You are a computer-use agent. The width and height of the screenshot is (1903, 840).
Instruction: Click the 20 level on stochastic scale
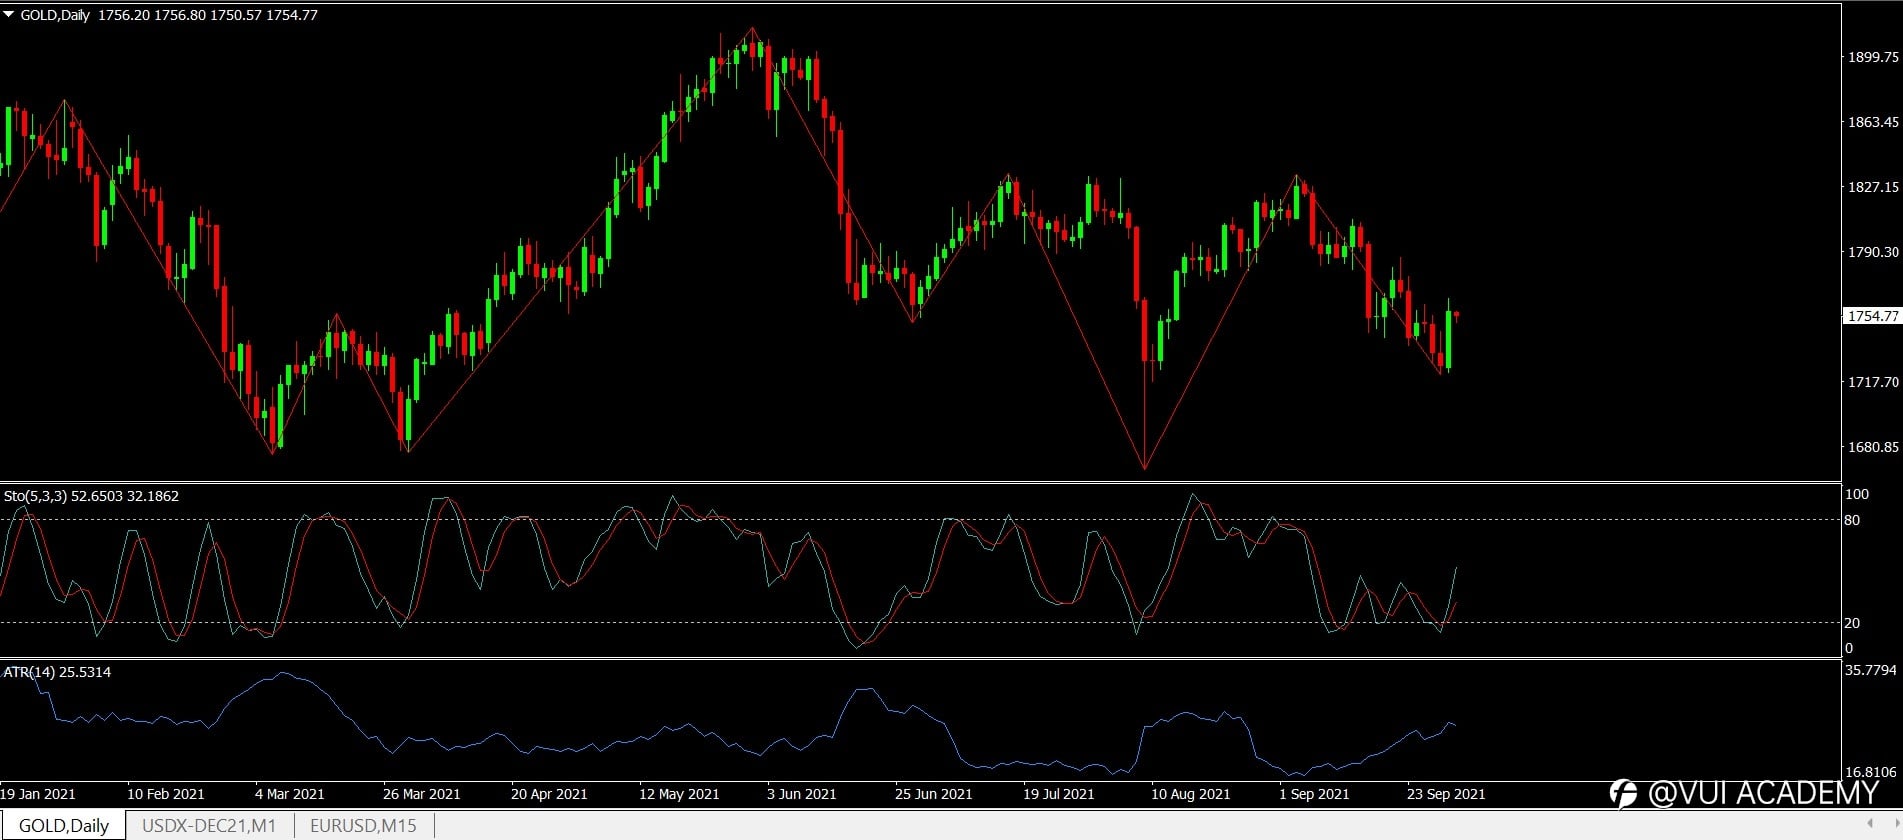click(1853, 623)
